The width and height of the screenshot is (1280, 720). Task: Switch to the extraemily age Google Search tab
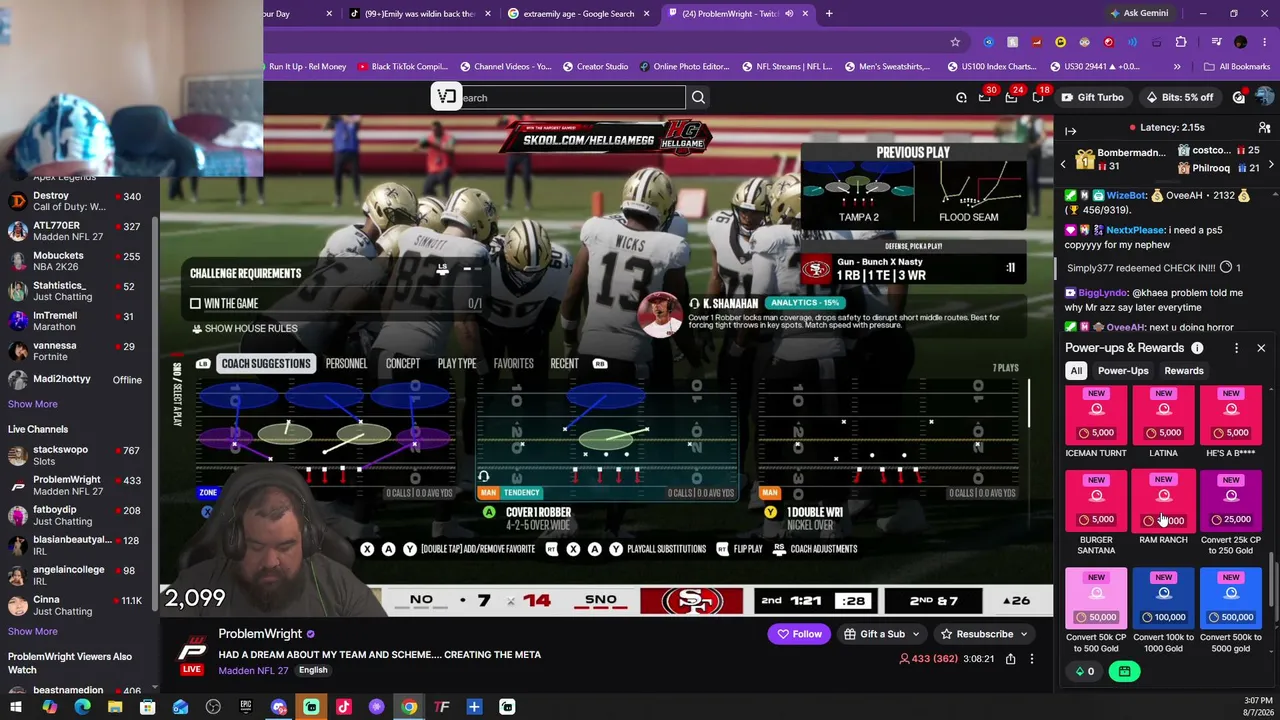(578, 14)
